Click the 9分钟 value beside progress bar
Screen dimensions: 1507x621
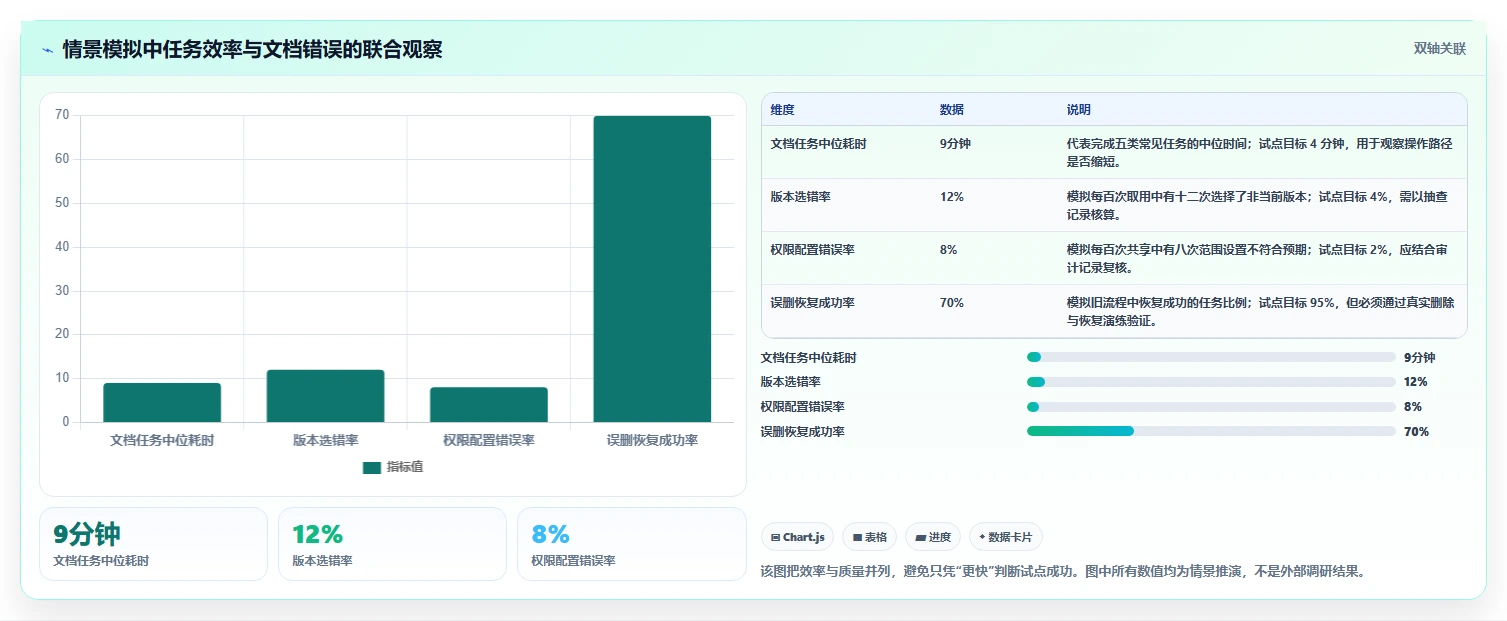[1419, 357]
